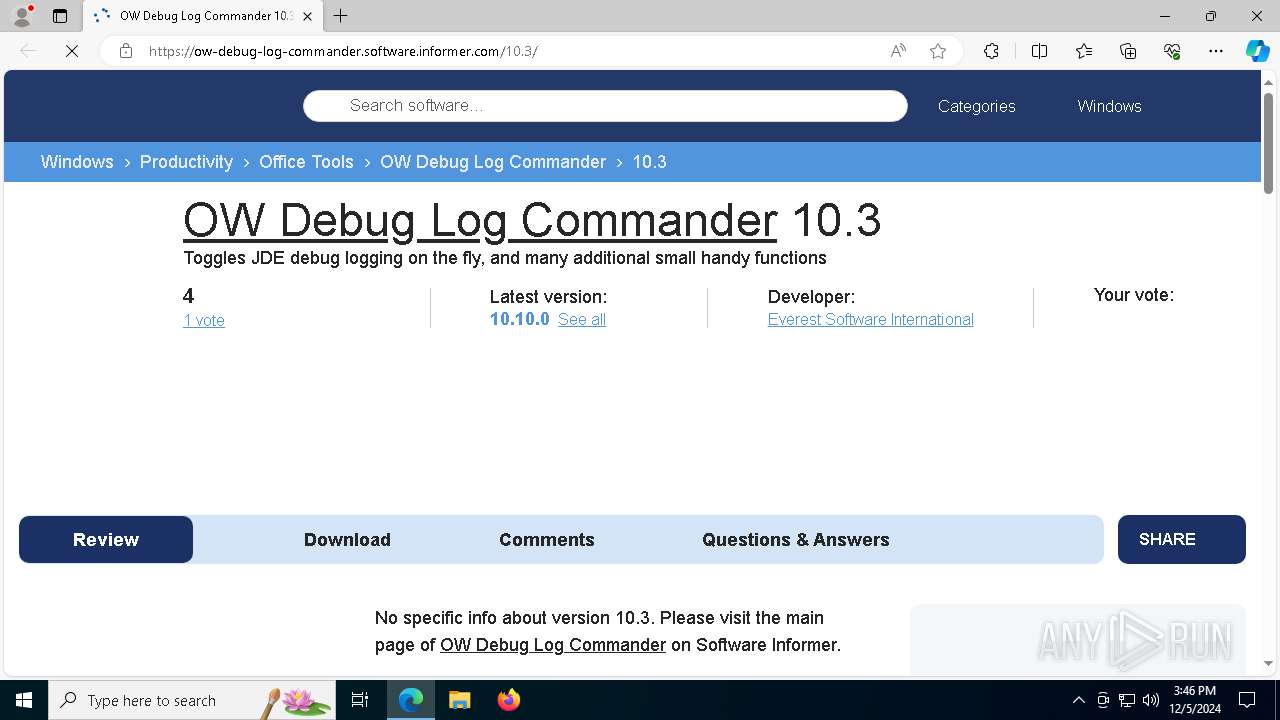This screenshot has height=720, width=1280.
Task: Click the address bar URL
Action: pyautogui.click(x=343, y=51)
